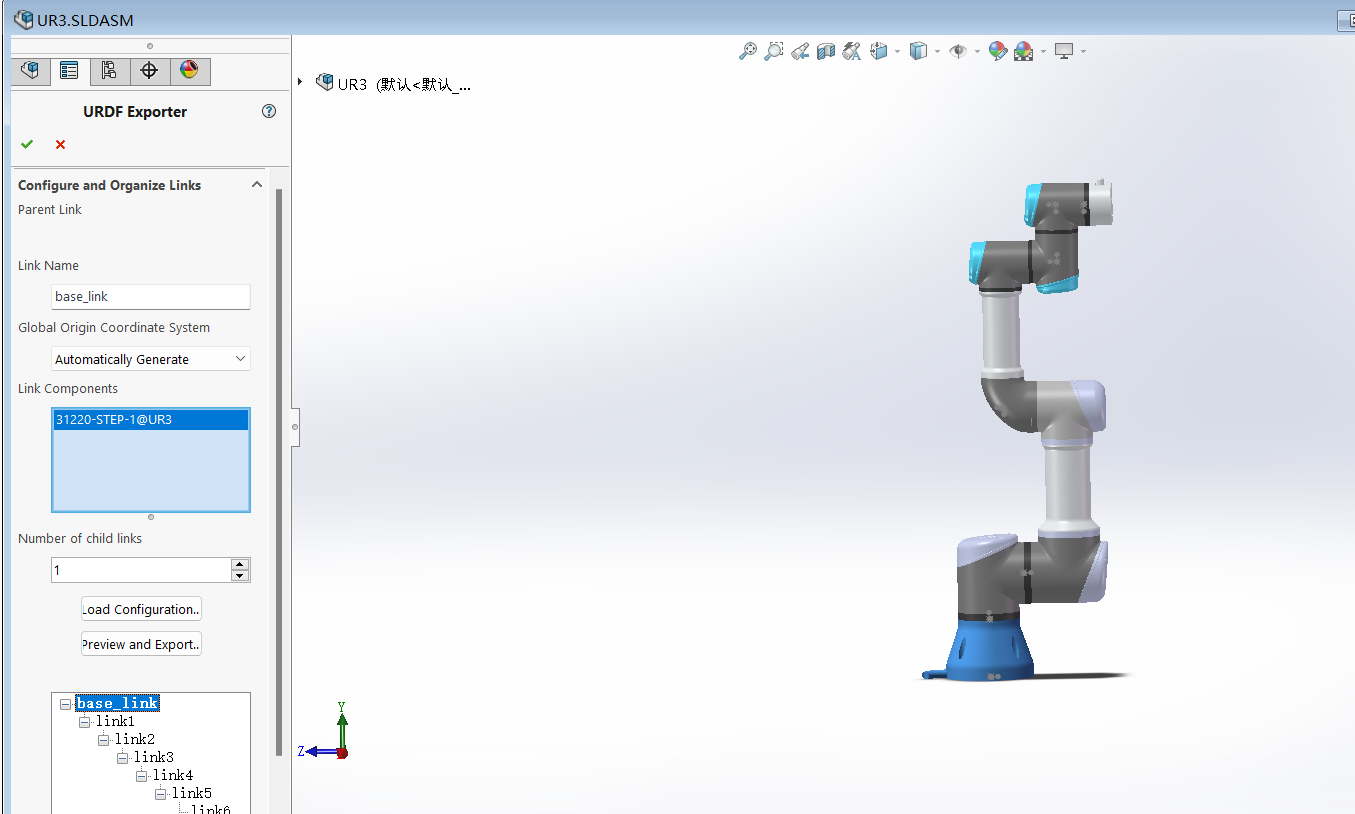Click the Number of child links field
This screenshot has height=814, width=1355.
(141, 570)
